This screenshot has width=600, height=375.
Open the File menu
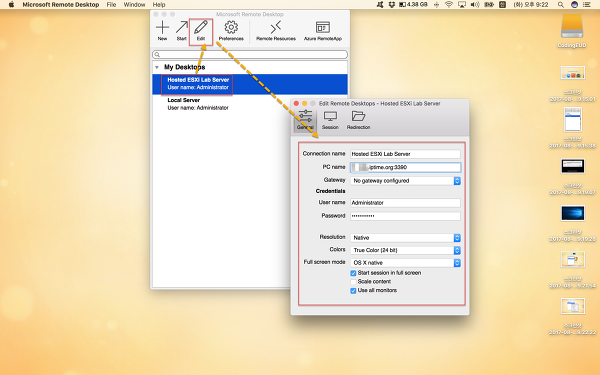tap(111, 5)
